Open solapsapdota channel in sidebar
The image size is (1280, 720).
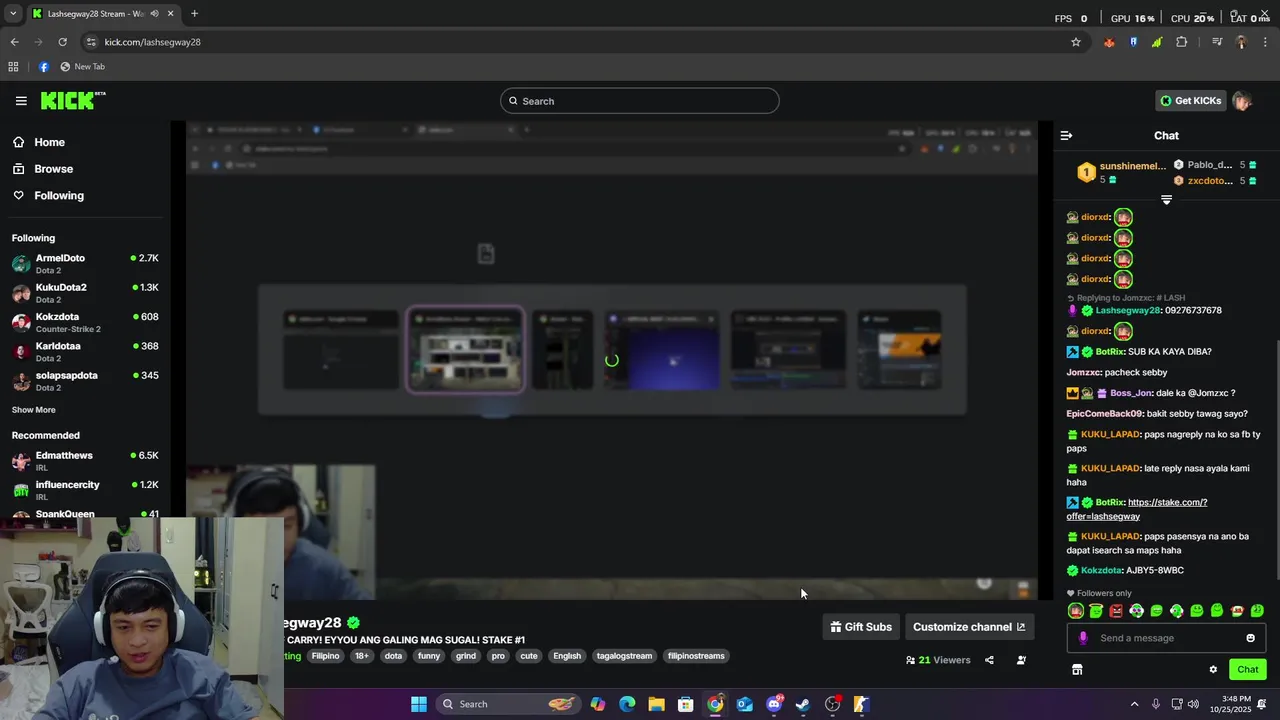tap(85, 381)
